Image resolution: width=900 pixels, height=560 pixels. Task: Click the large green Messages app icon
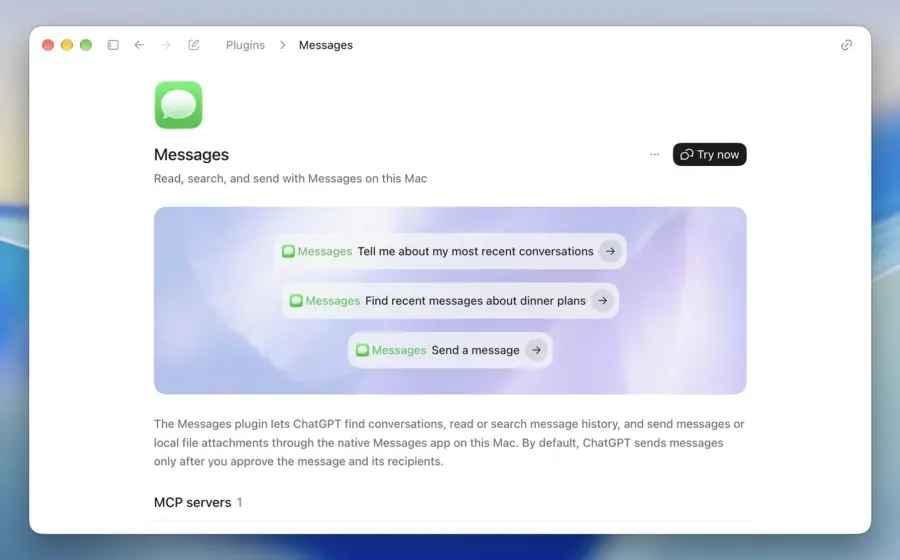179,105
